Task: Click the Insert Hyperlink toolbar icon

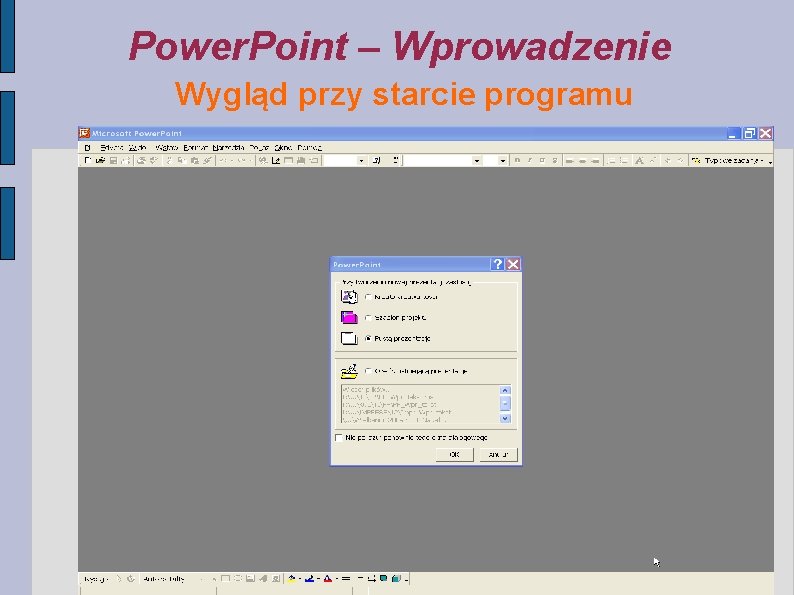Action: [x=263, y=161]
